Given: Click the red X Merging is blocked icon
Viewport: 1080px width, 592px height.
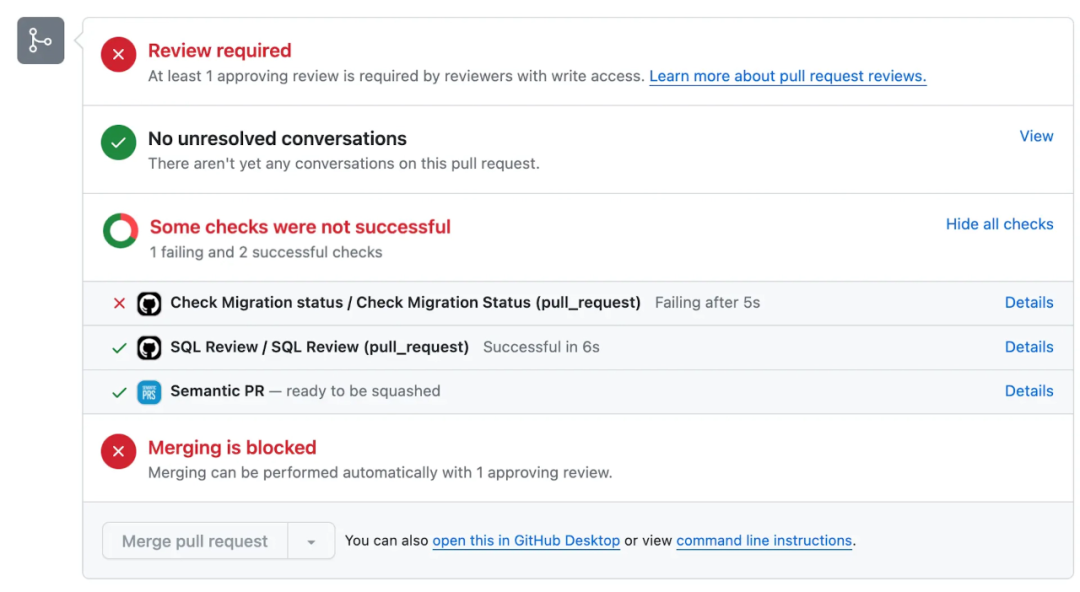Looking at the screenshot, I should (118, 452).
